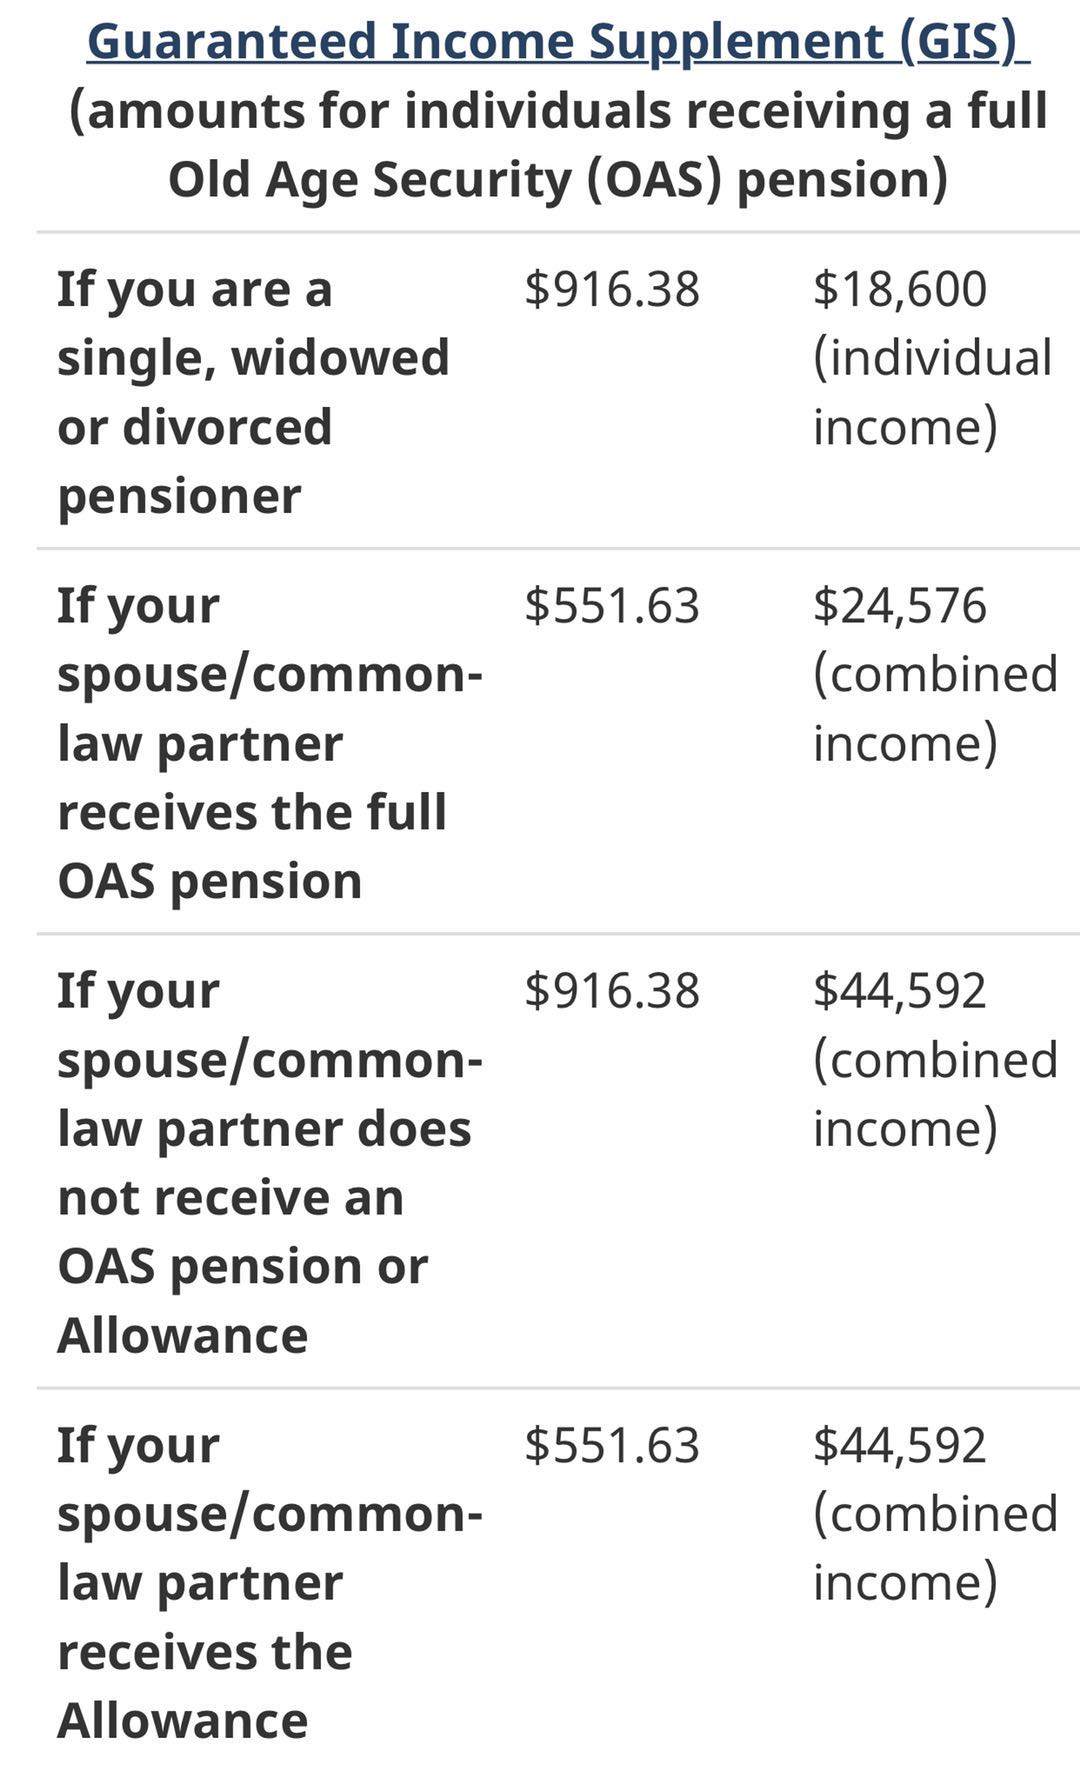Click the $24,576 income threshold

899,606
